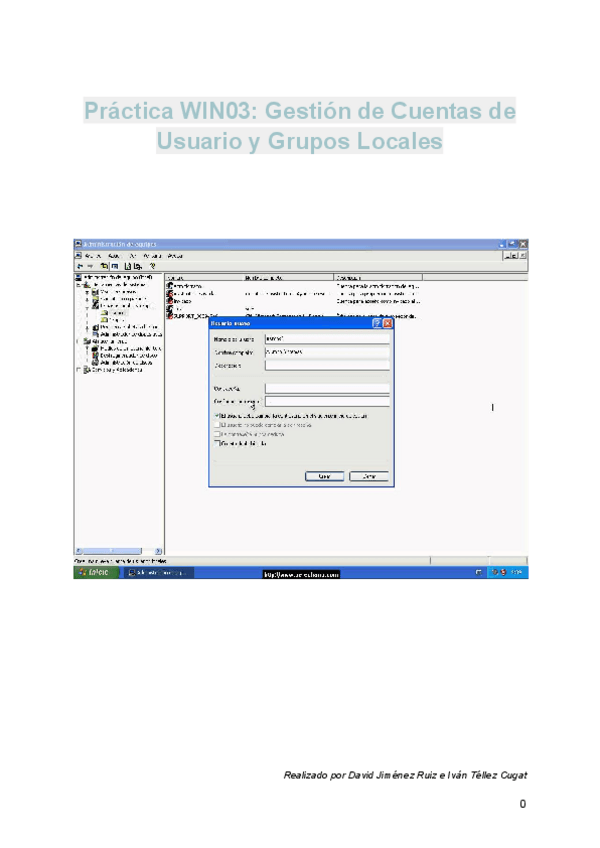This screenshot has height=848, width=600.
Task: Collapse the Herramientas del sistema tree node
Action: 79,284
